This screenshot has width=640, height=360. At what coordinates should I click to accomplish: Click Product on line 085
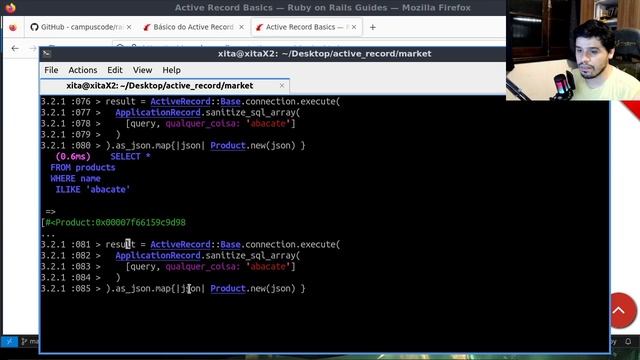tap(228, 288)
